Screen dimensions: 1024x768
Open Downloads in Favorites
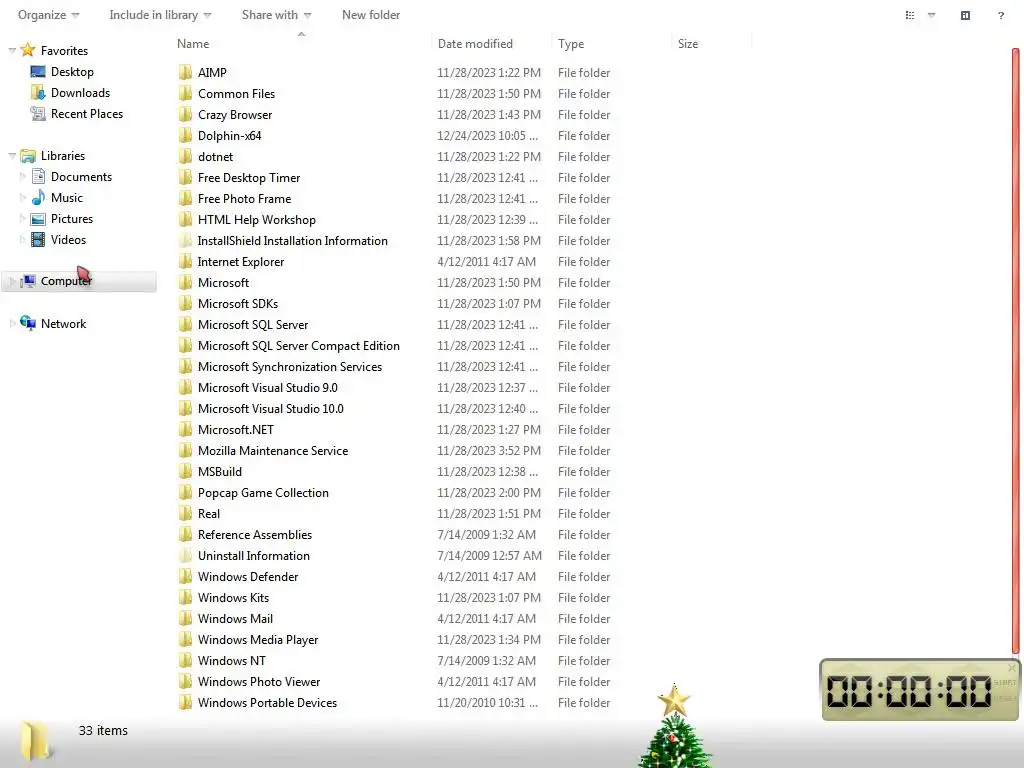pos(80,93)
